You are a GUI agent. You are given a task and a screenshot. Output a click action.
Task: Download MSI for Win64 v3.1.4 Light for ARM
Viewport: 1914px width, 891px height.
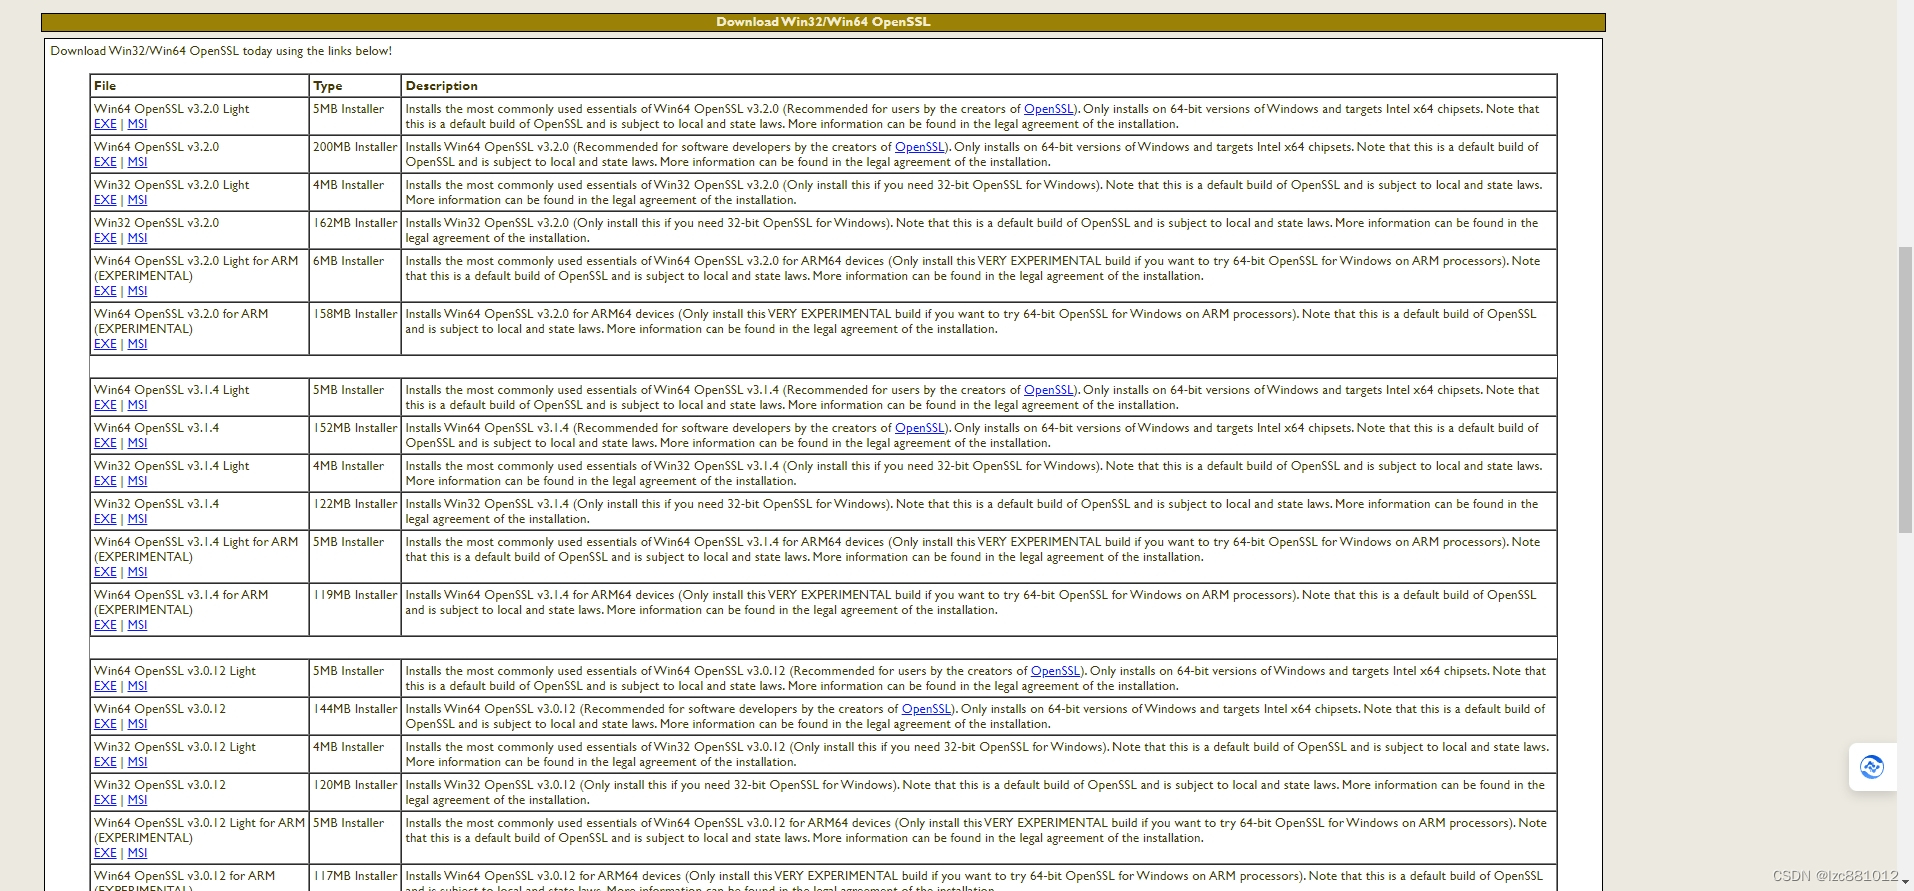tap(137, 572)
